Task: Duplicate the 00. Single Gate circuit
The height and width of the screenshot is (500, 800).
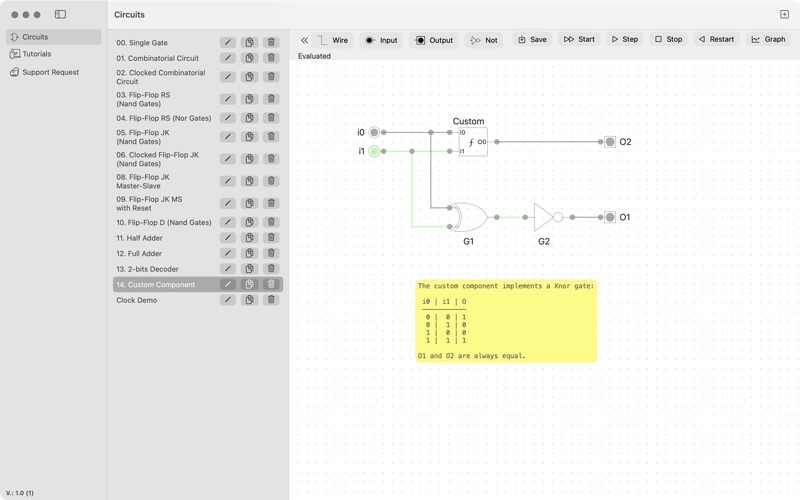Action: (x=249, y=42)
